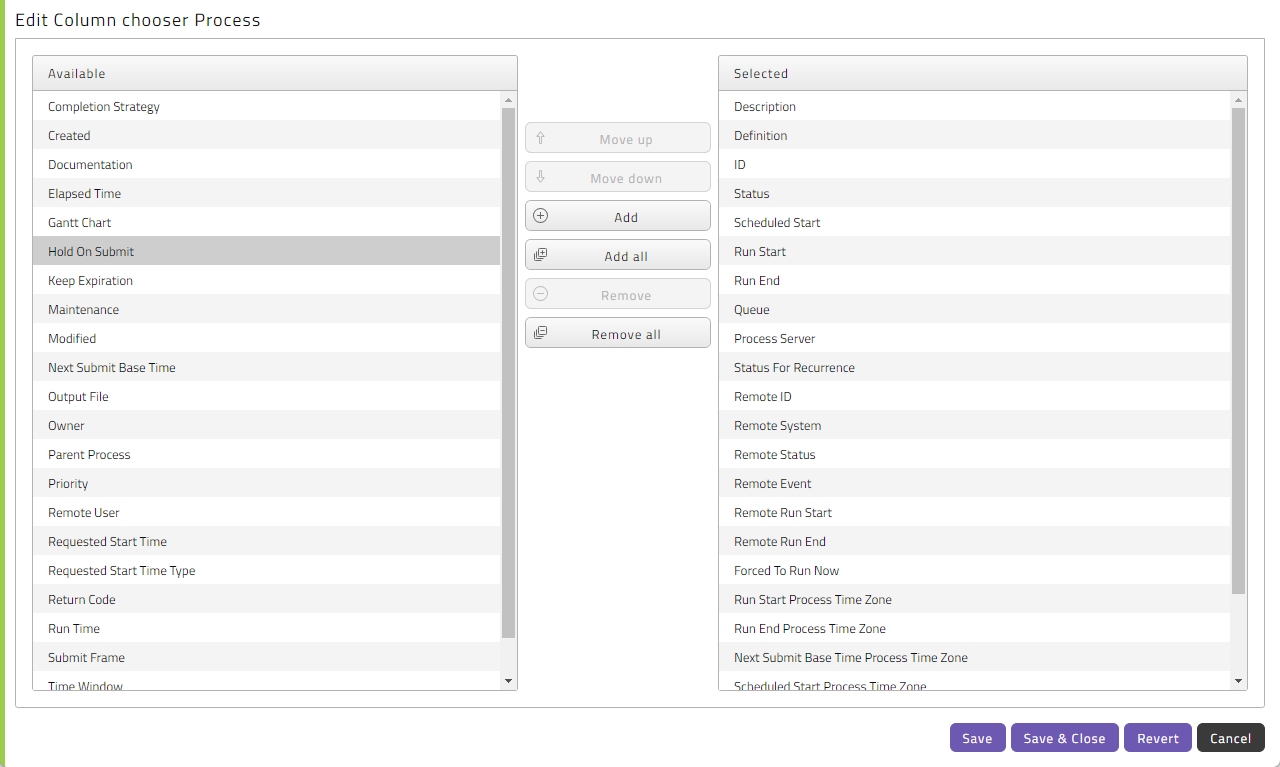Click the Move down button

click(x=617, y=178)
